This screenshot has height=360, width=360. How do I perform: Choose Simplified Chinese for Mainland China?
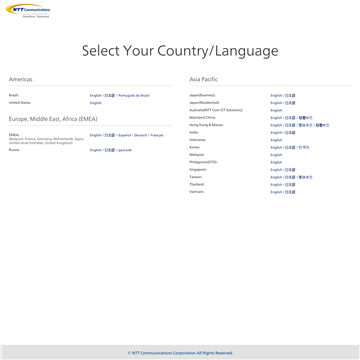(x=306, y=118)
